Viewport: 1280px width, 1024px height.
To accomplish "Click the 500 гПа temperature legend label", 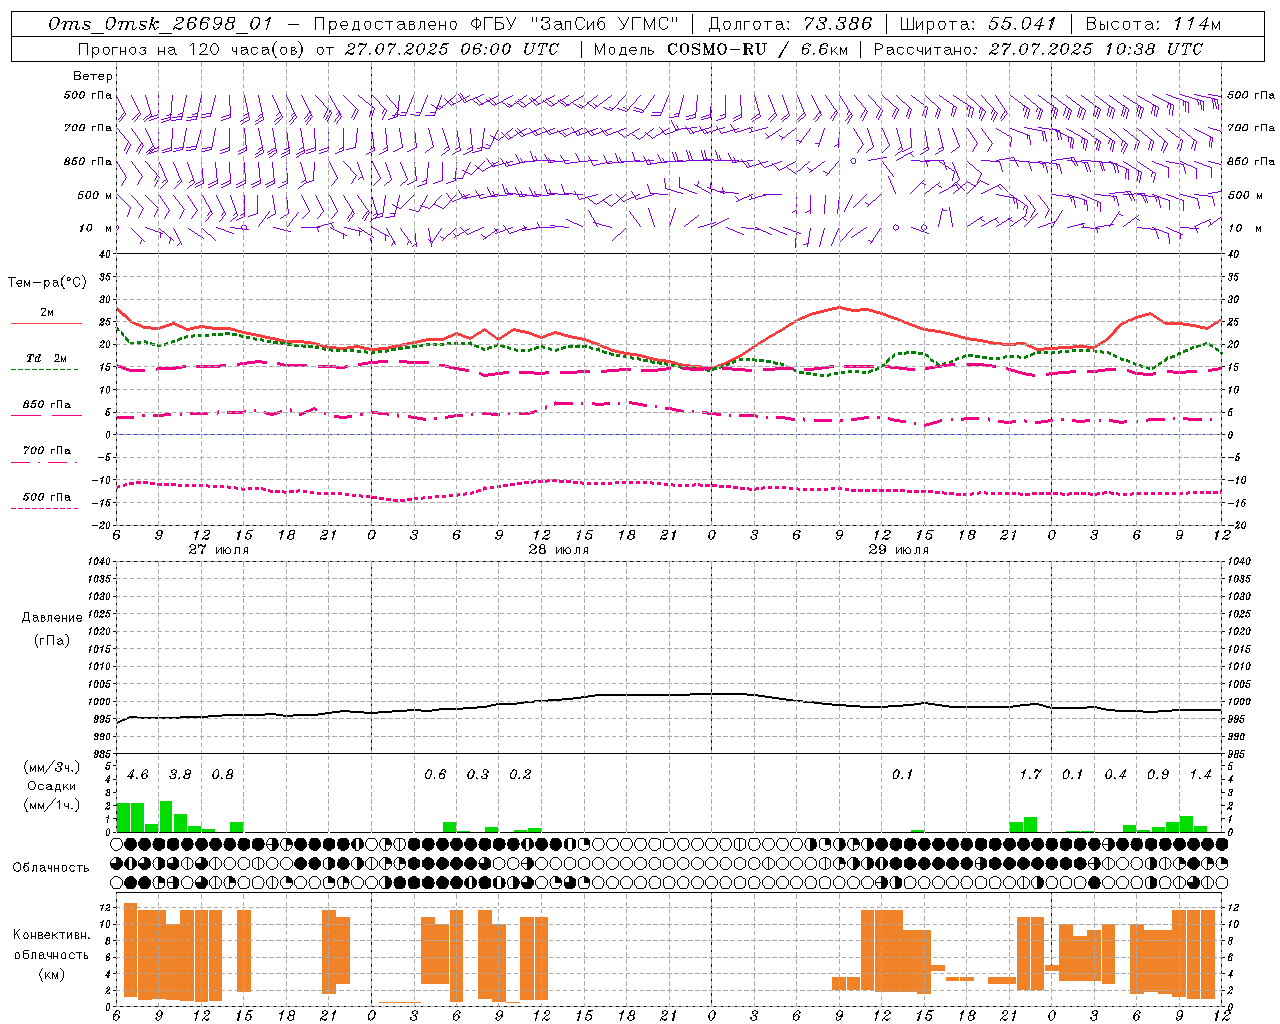I will (x=47, y=497).
